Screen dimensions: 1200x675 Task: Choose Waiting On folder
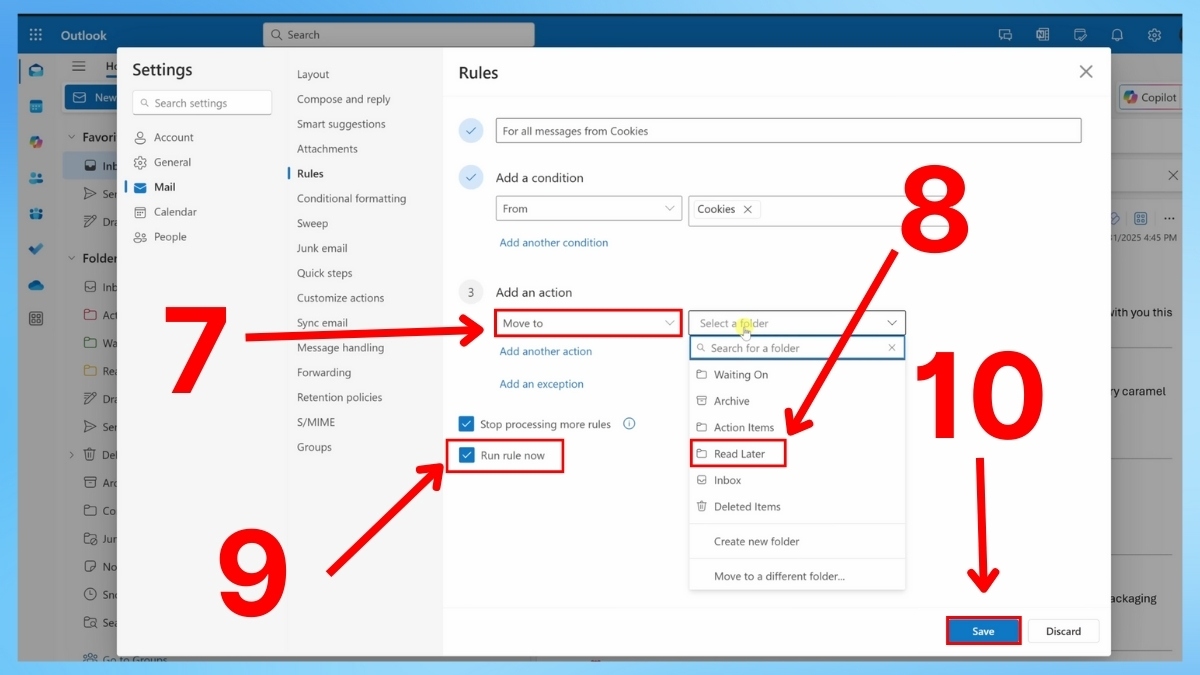pos(797,375)
